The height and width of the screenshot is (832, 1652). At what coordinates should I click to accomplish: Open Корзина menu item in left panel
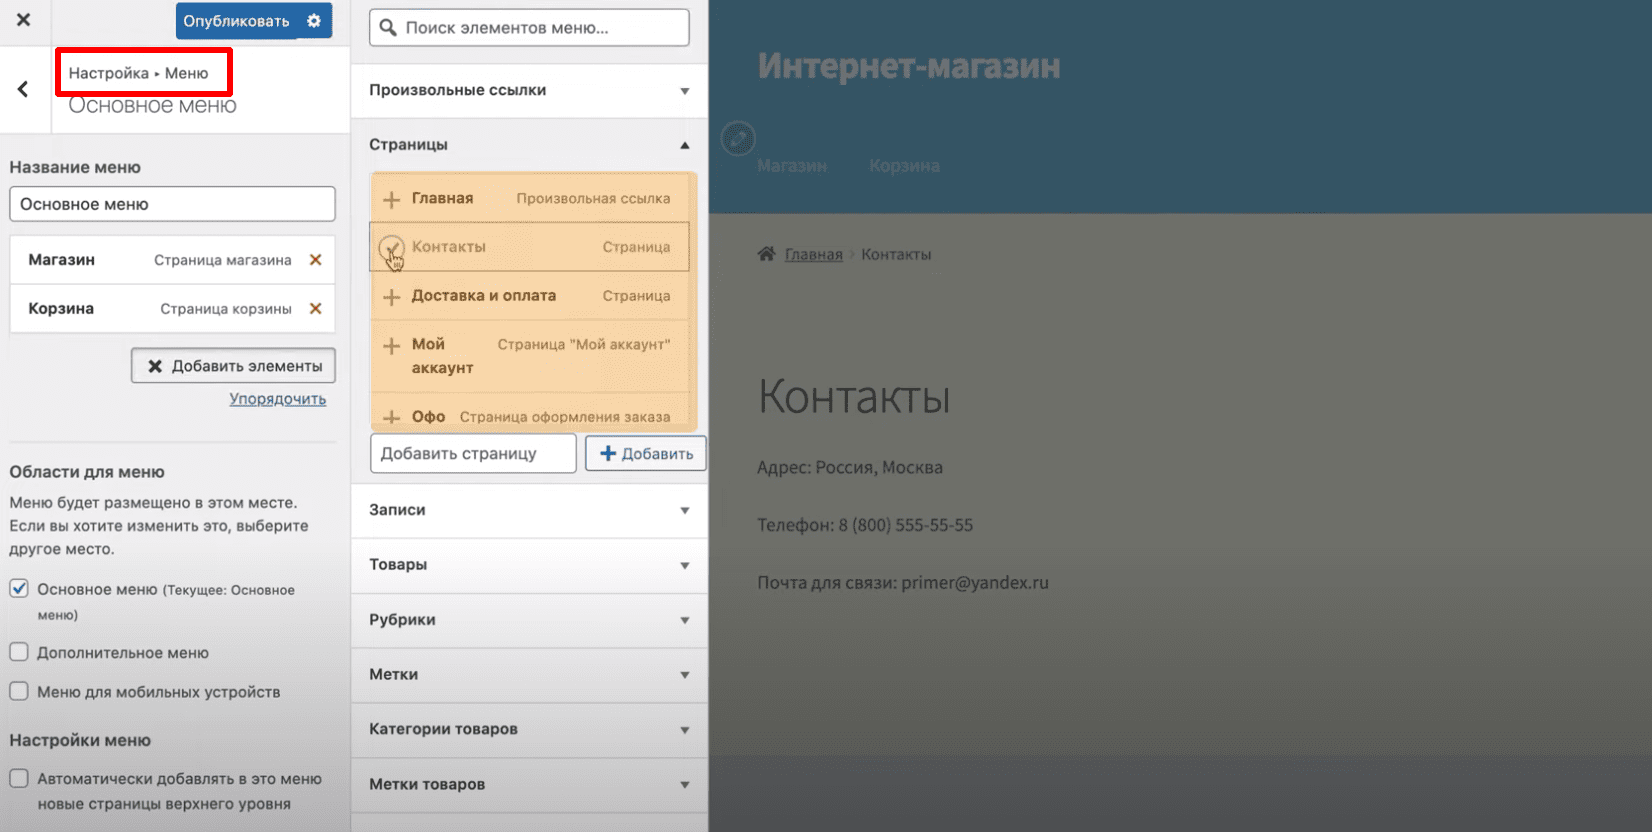[172, 309]
